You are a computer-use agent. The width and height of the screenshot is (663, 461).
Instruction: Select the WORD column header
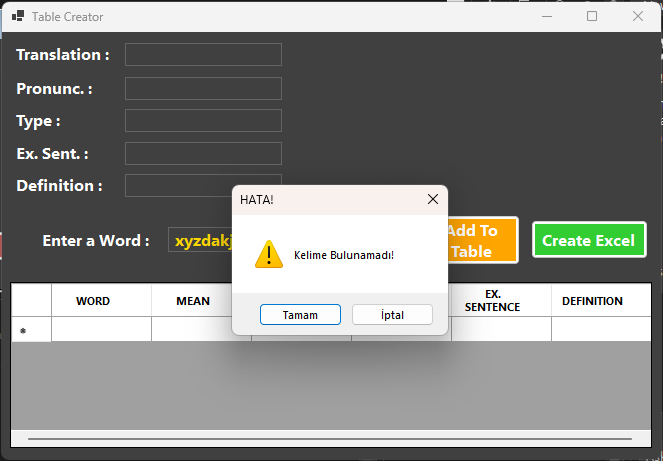93,301
